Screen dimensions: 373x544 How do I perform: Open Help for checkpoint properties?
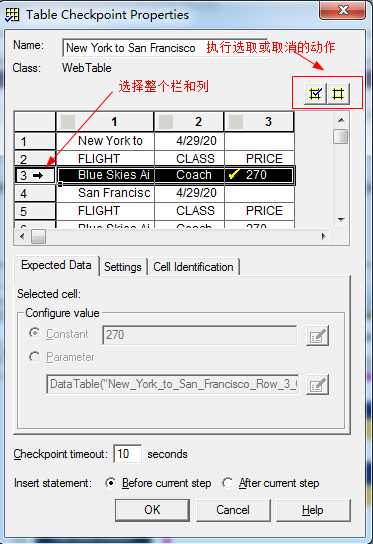pos(313,510)
